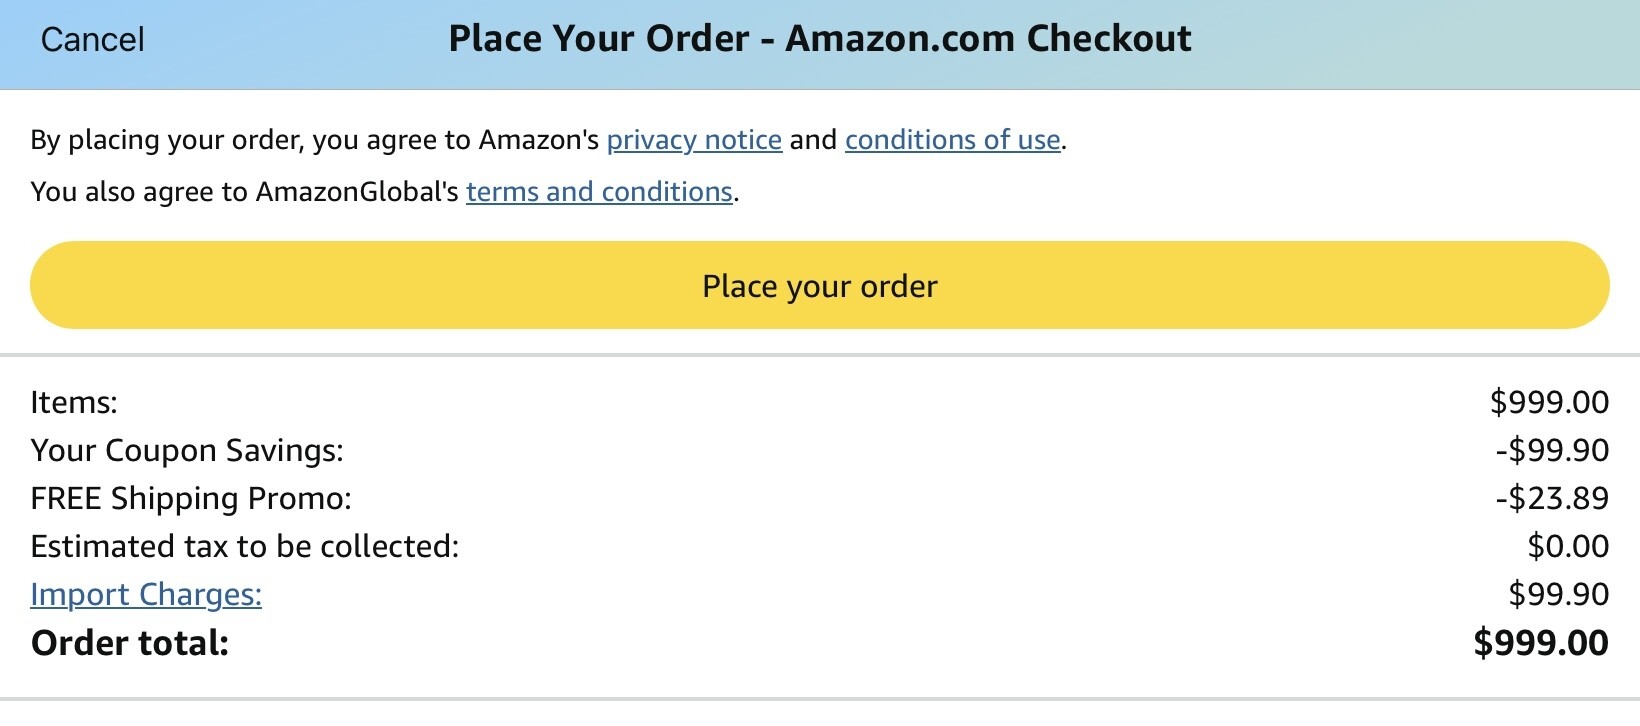Image resolution: width=1640 pixels, height=726 pixels.
Task: Click the Place Your Order page title
Action: click(819, 39)
